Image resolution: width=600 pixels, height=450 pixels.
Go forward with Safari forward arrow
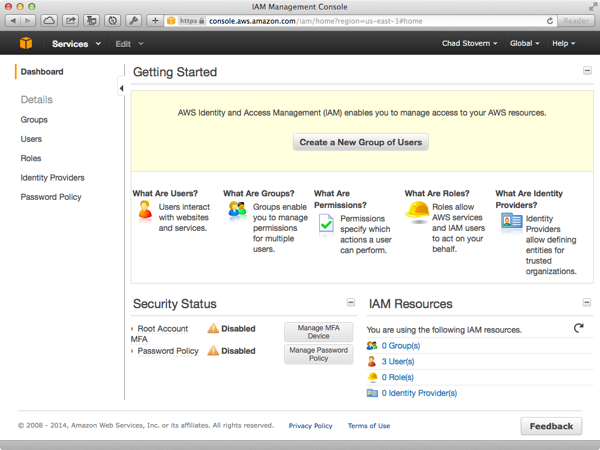click(x=28, y=21)
